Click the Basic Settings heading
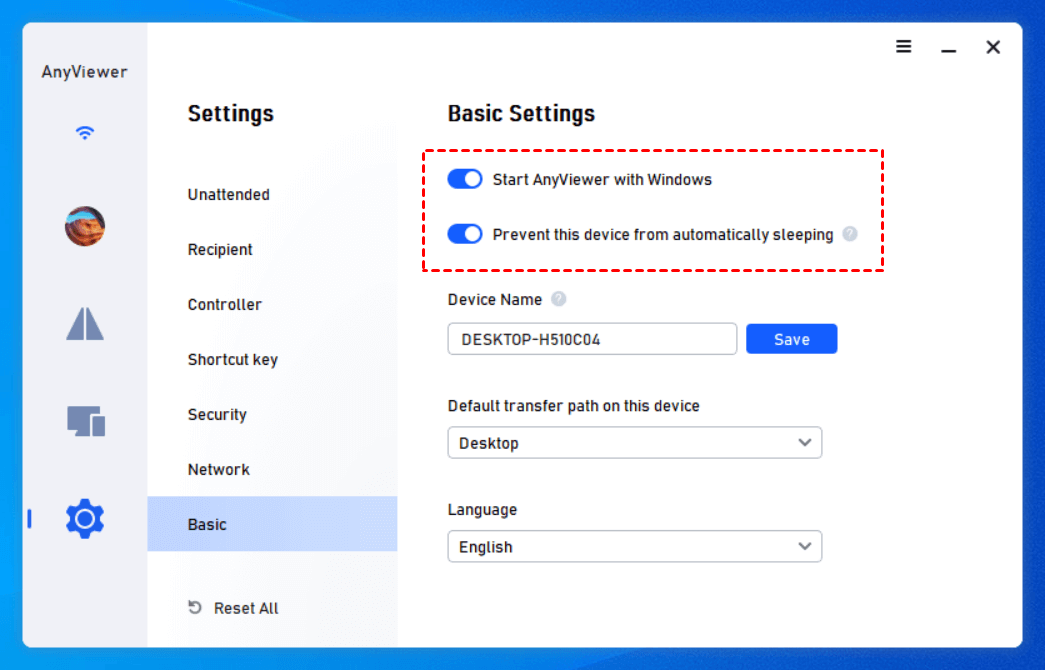 521,113
